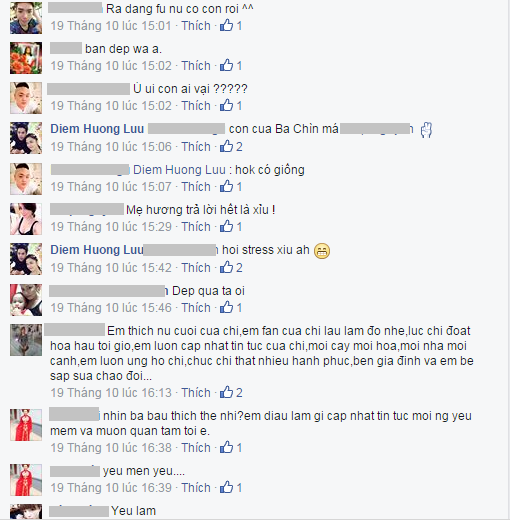Click thumbs-up icon on 'hoi stress xiu ah' comment
Image resolution: width=510 pixels, height=520 pixels.
click(x=226, y=267)
